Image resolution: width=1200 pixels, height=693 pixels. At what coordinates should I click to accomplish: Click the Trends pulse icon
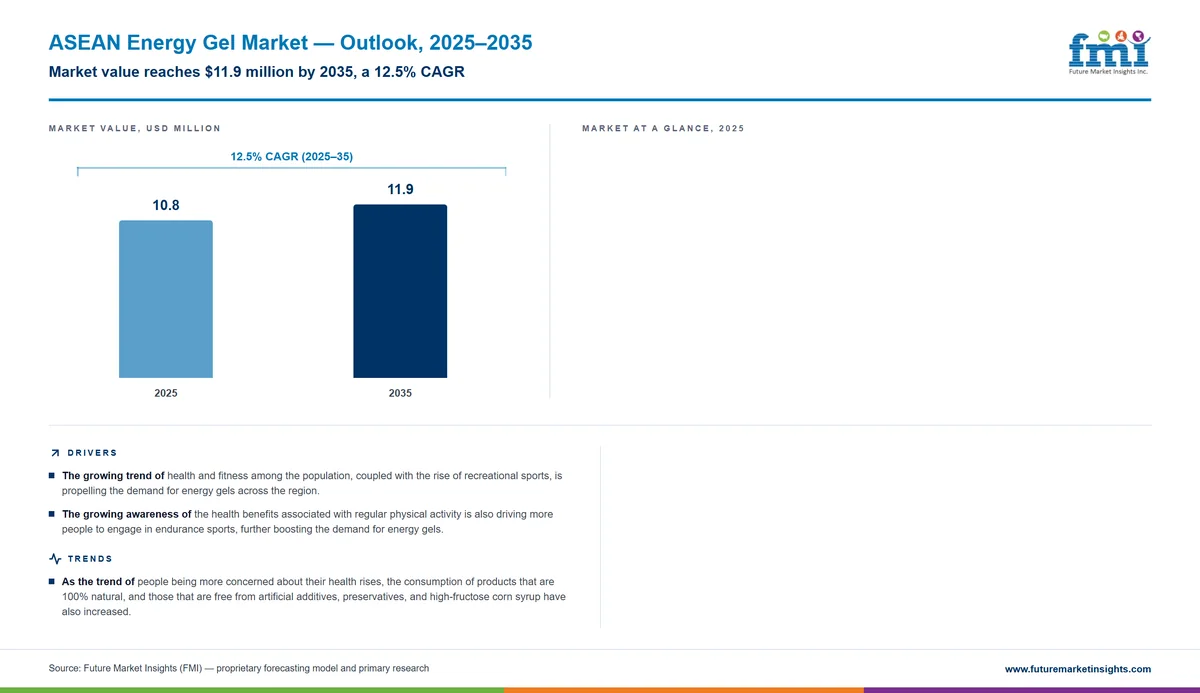54,559
